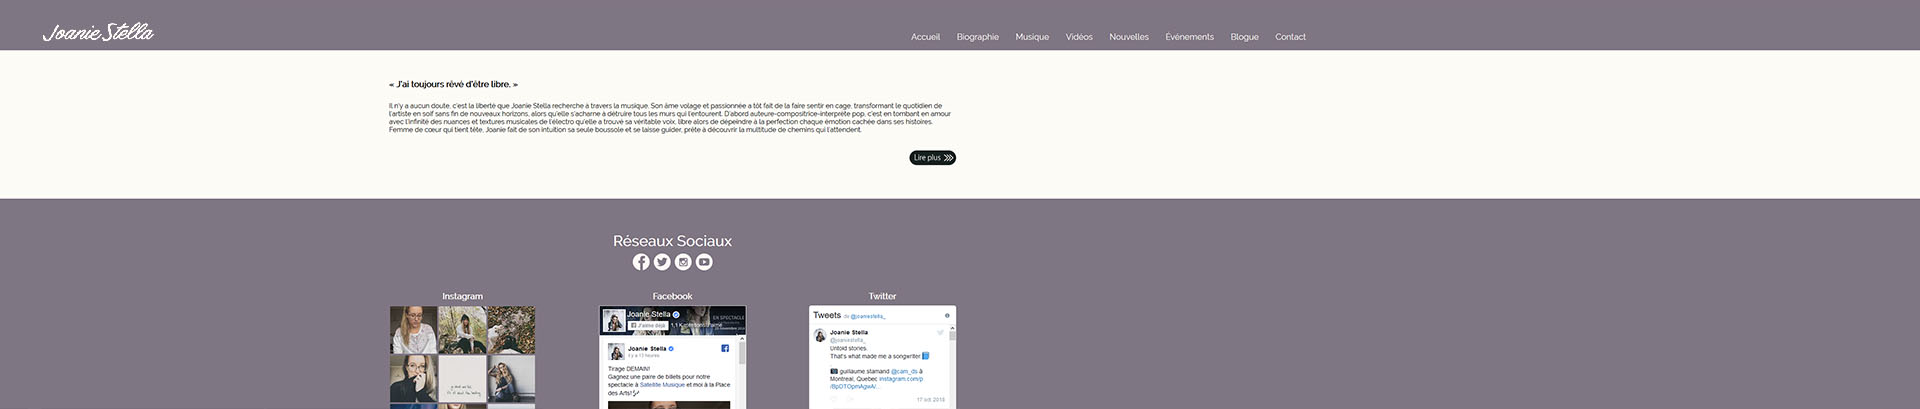This screenshot has height=409, width=1920.
Task: Click the Twitter bird in the tweet
Action: [x=940, y=332]
